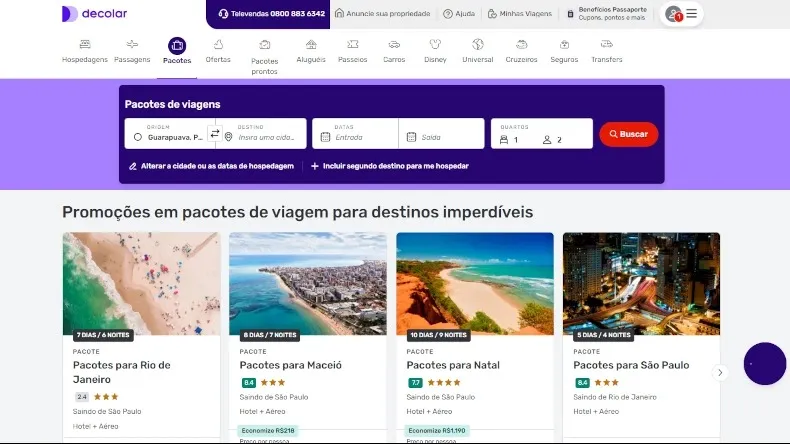The height and width of the screenshot is (444, 790).
Task: Click the Carros car icon
Action: click(x=394, y=44)
